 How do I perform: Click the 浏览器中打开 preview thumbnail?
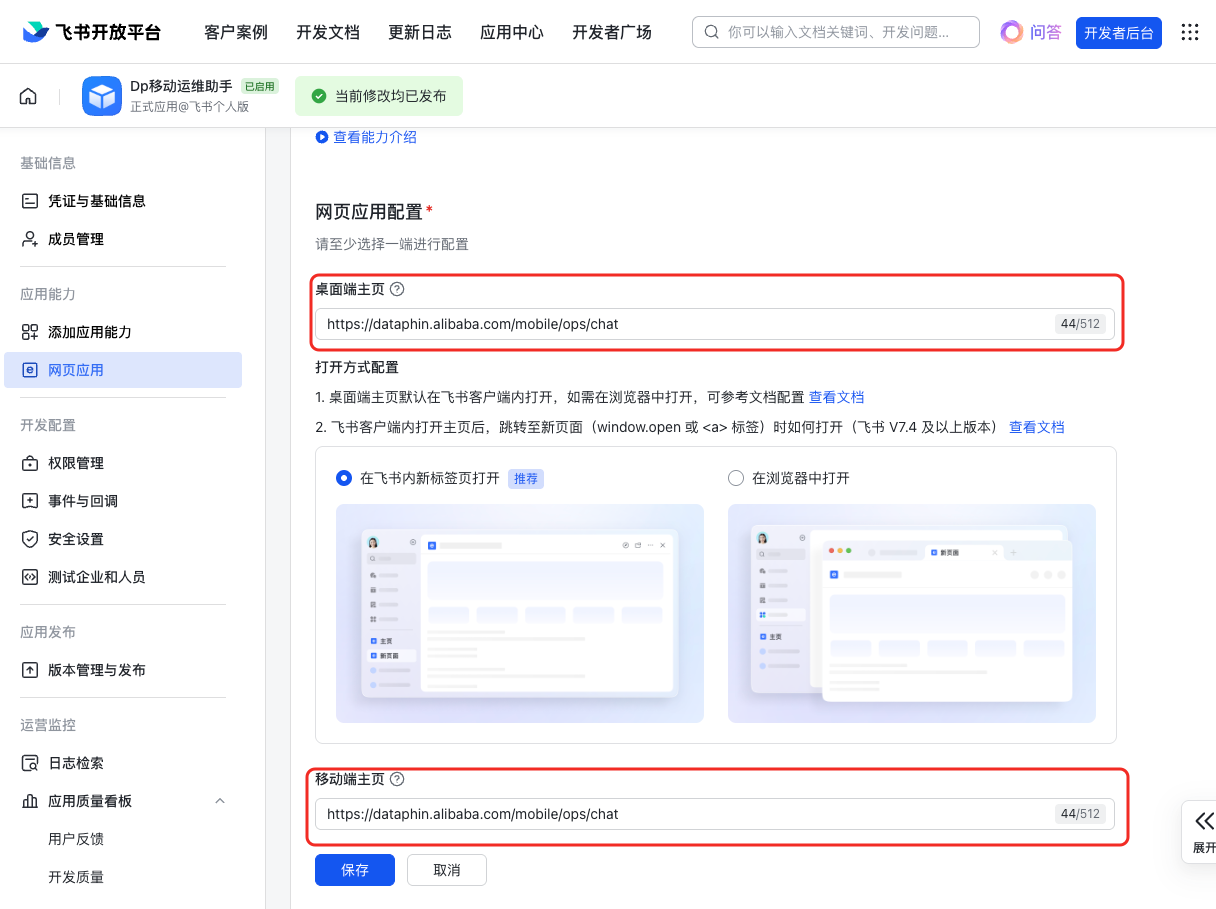click(x=912, y=613)
